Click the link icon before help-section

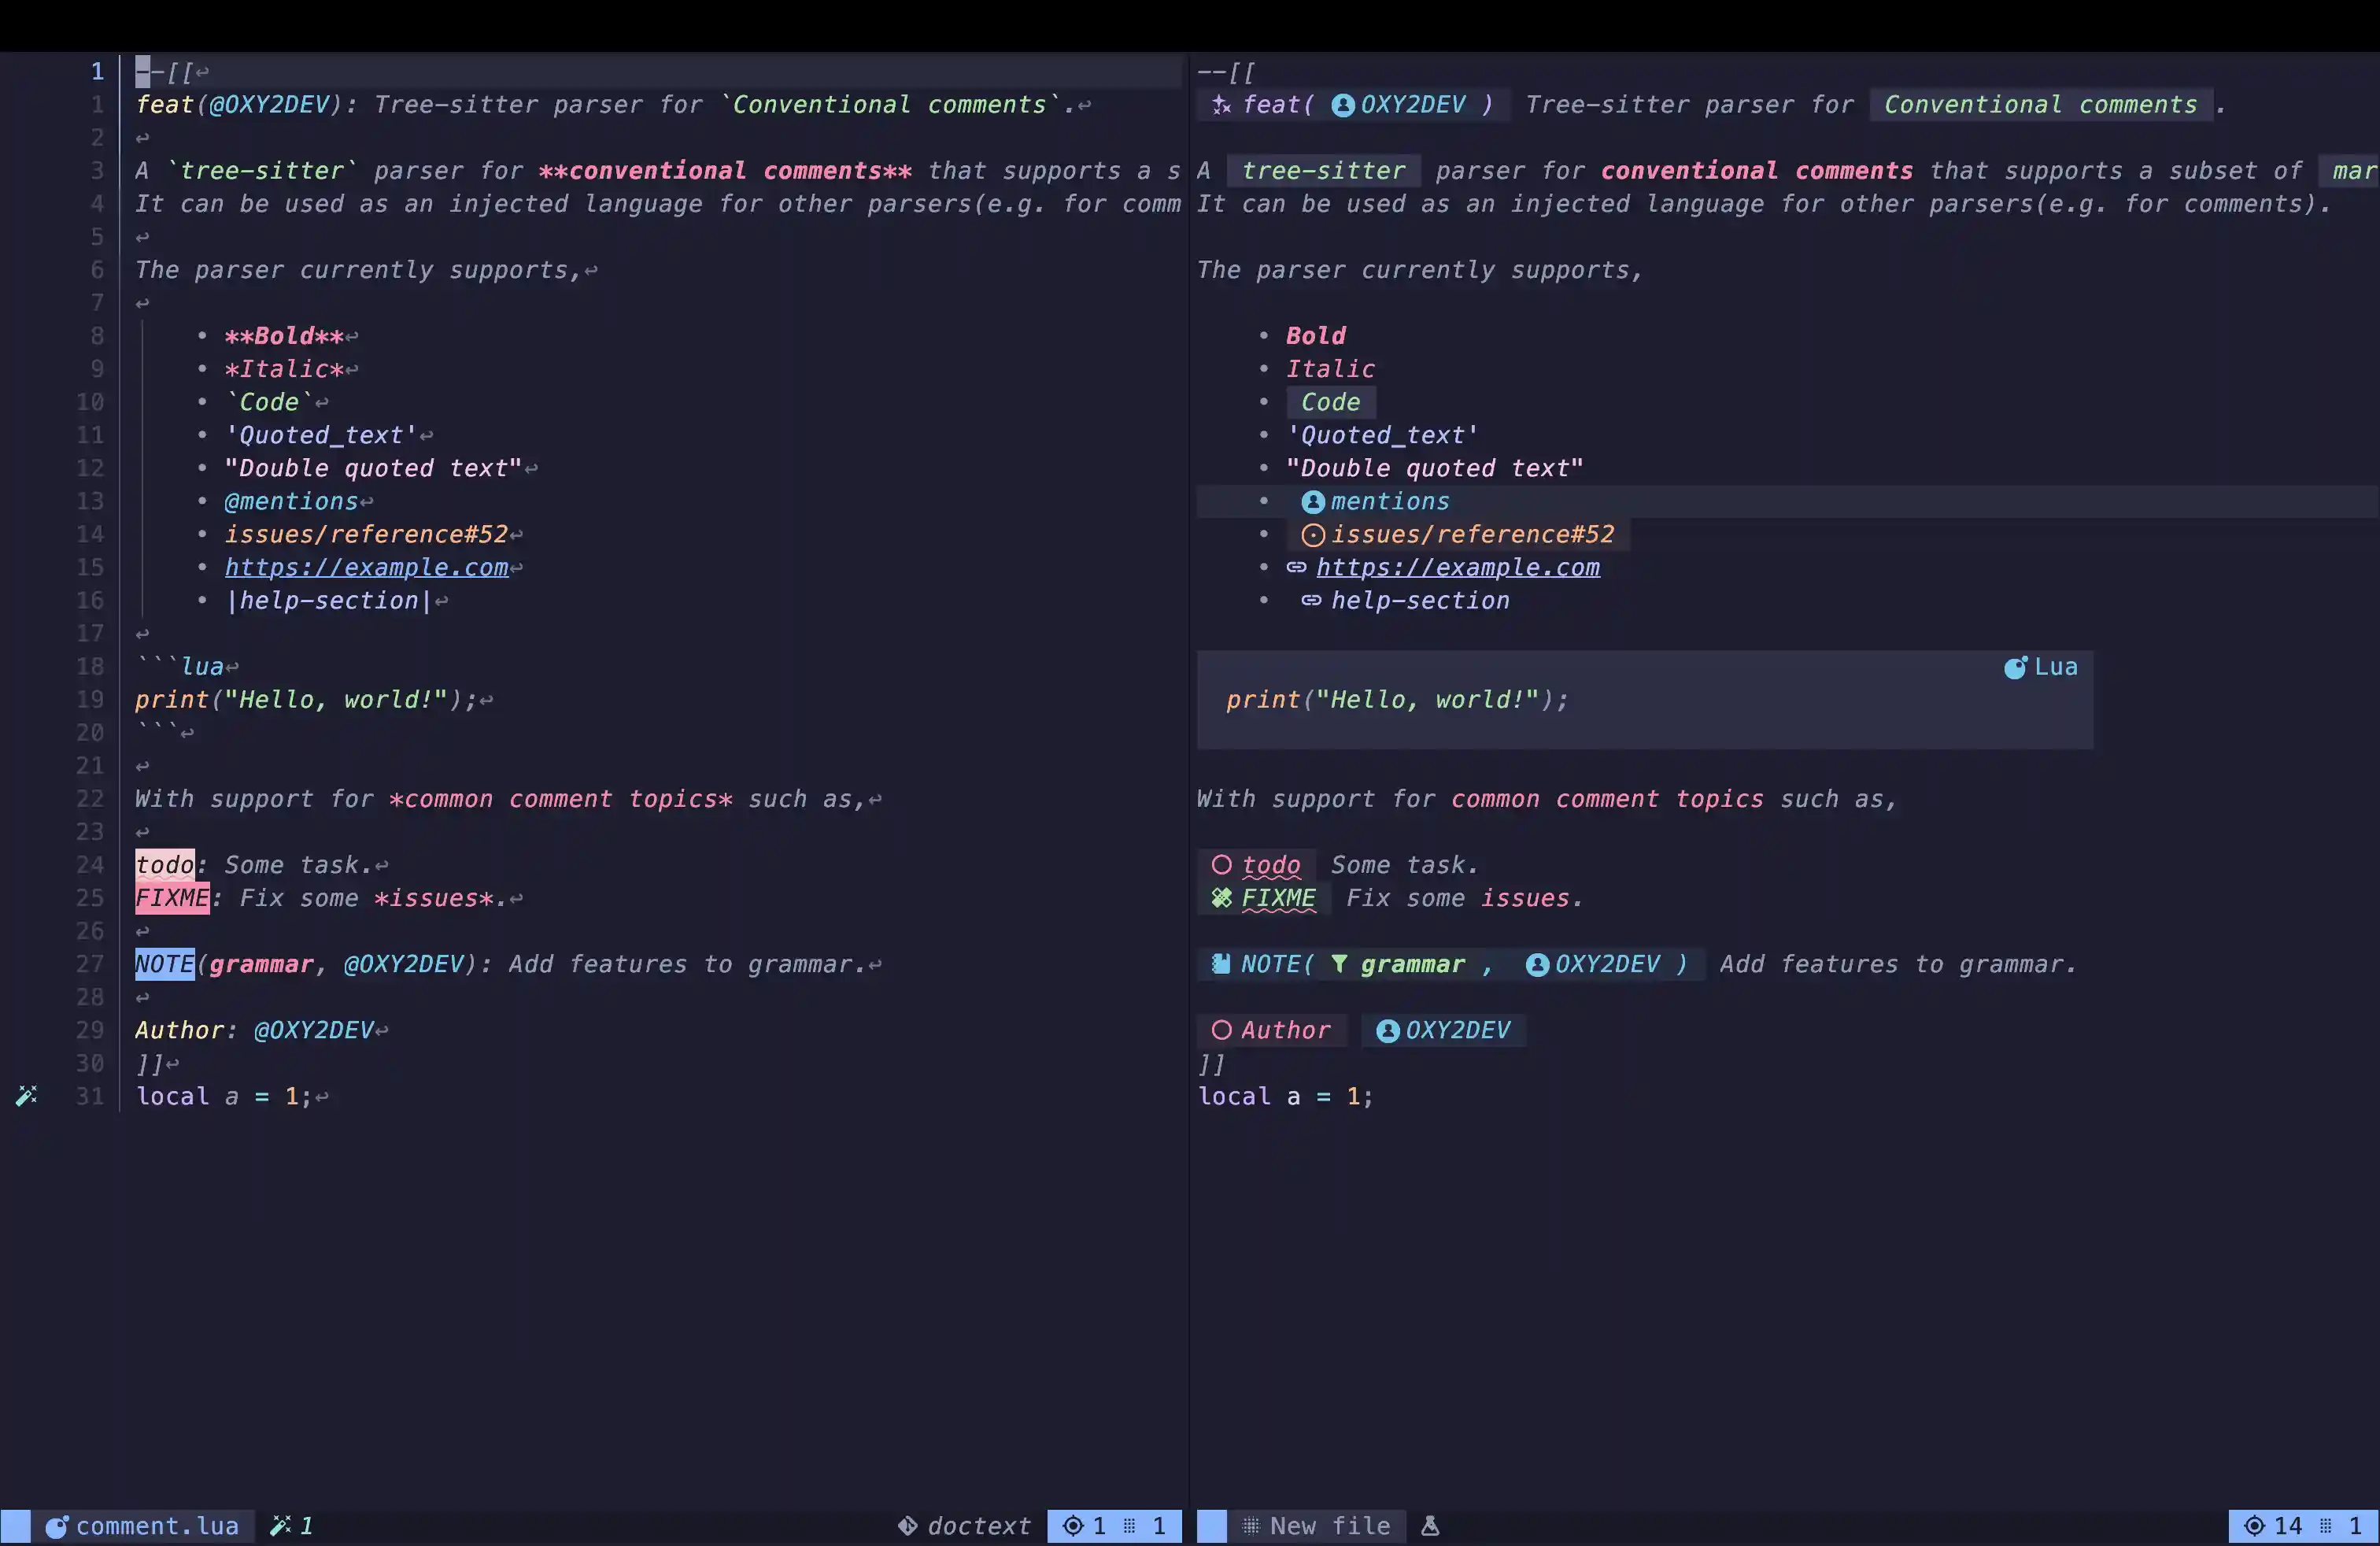[x=1311, y=601]
